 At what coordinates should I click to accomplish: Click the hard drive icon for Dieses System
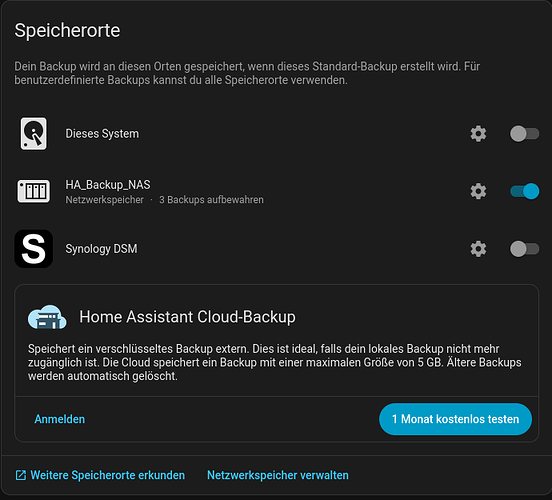click(x=33, y=134)
